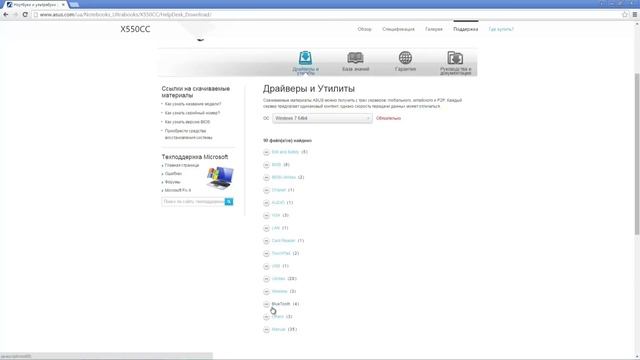Expand the Chipset category circle

tap(266, 190)
